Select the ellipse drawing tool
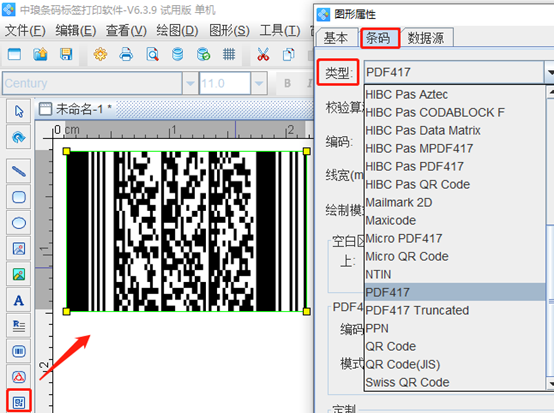Screen dimensions: 554x413 (19, 223)
